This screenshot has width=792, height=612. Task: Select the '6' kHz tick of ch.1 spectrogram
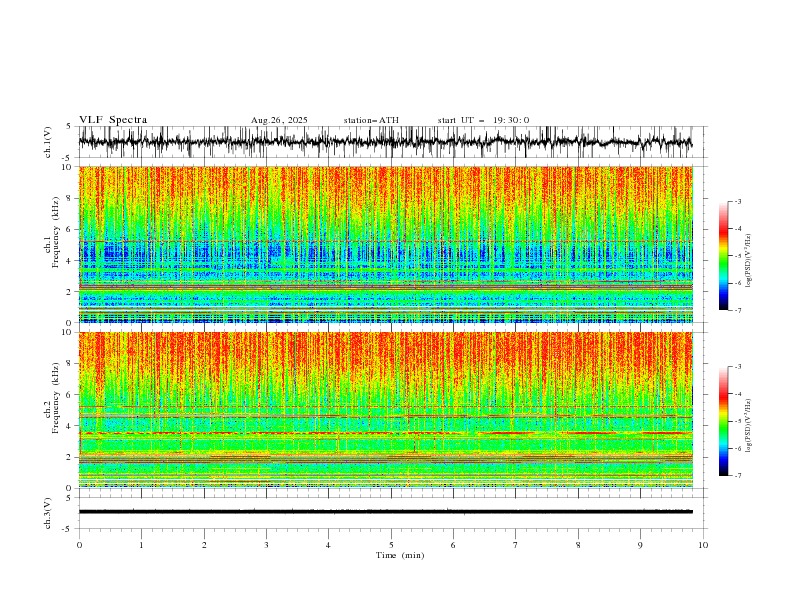69,229
